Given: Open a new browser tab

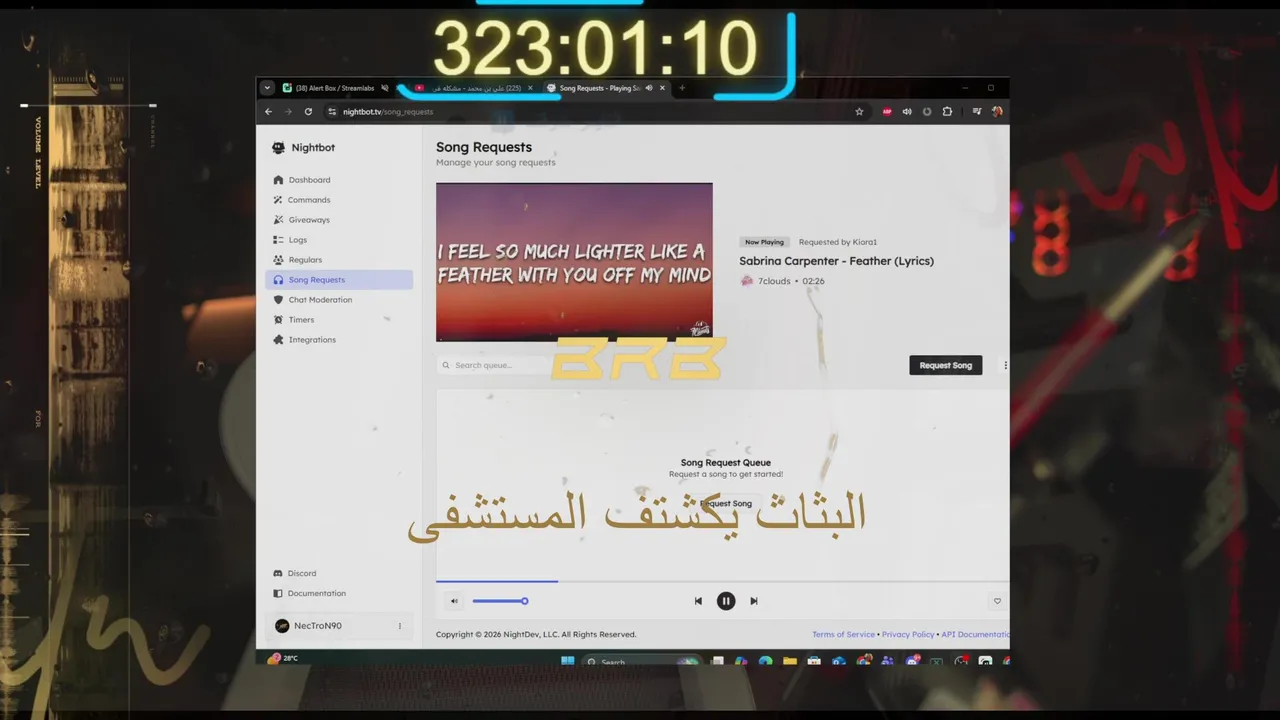Looking at the screenshot, I should click(682, 88).
